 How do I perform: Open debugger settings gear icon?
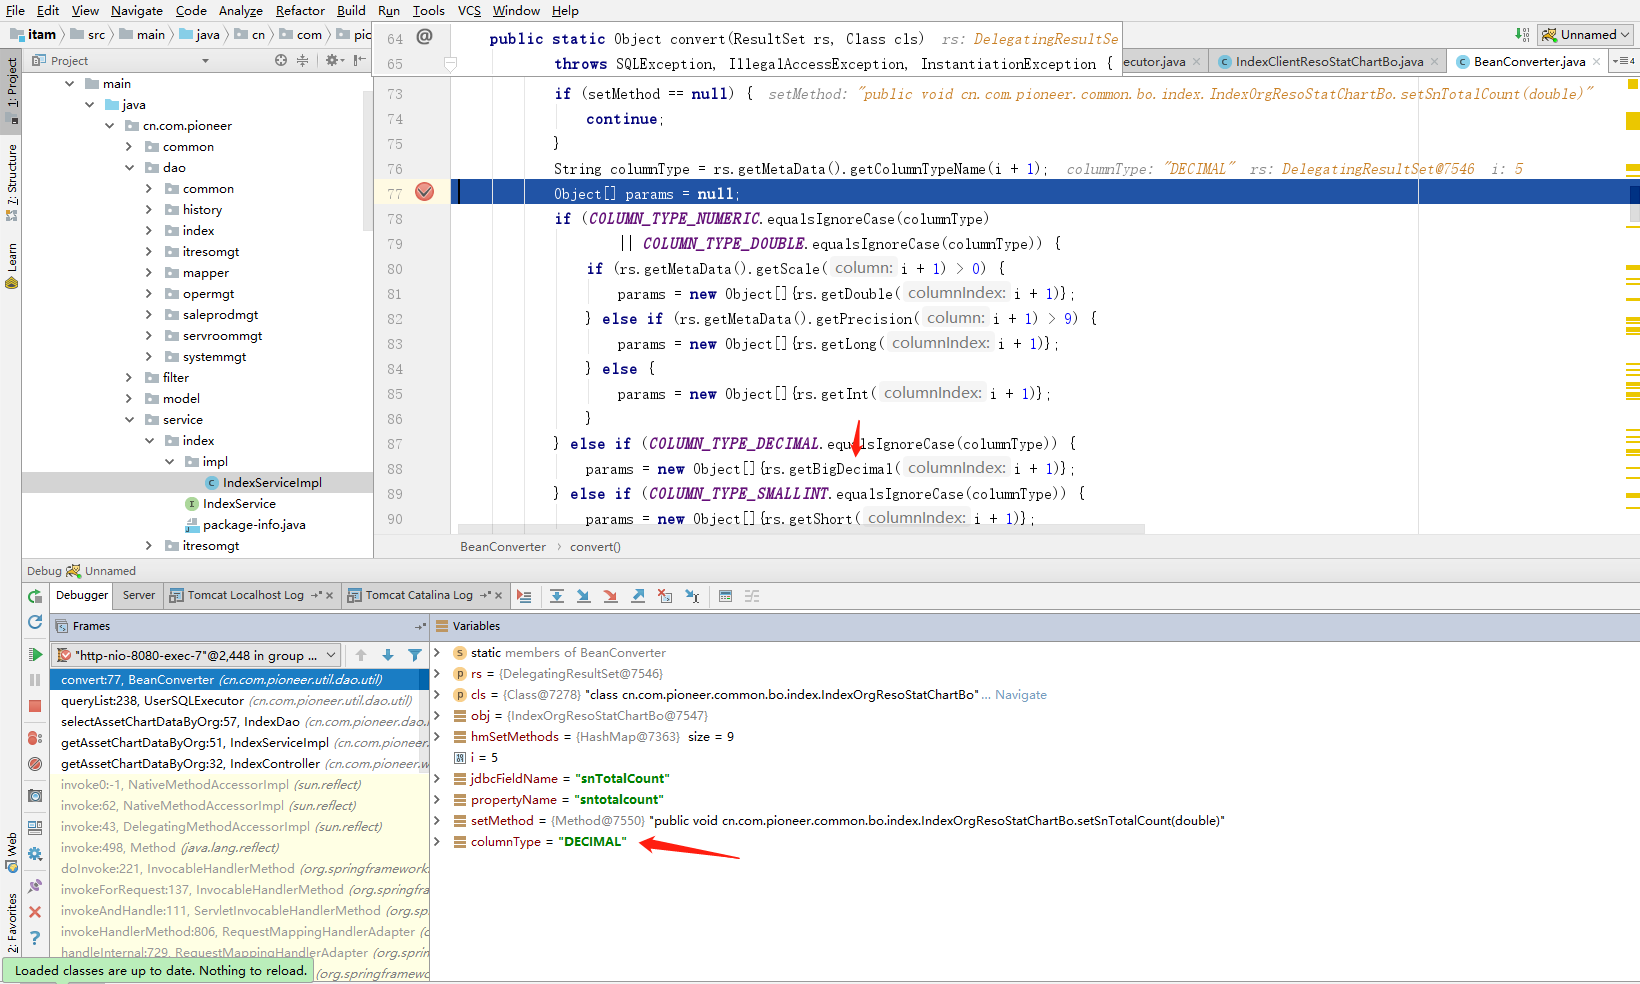click(x=35, y=854)
